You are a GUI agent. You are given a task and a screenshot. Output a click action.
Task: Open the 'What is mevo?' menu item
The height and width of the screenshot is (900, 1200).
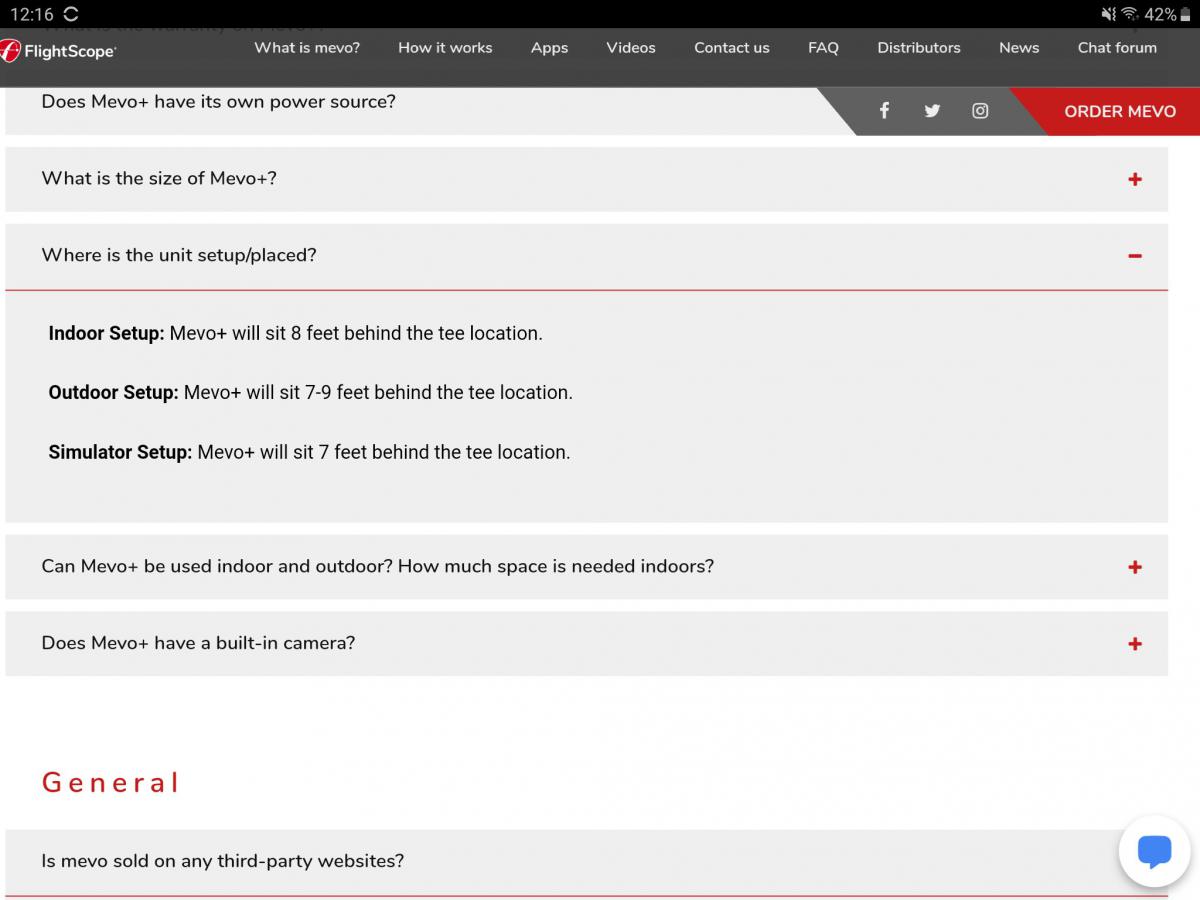pos(307,47)
